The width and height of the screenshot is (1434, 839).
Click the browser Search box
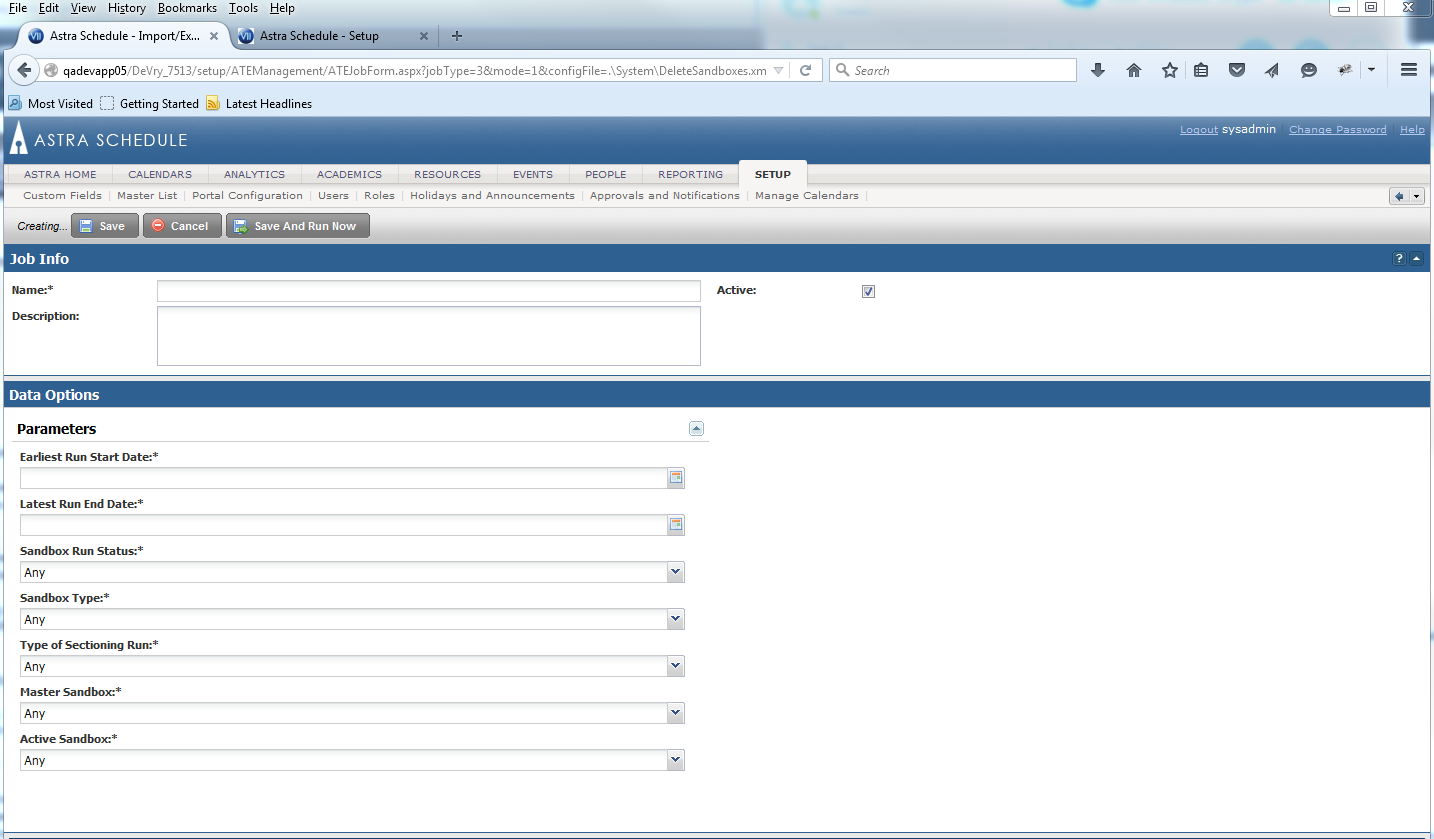point(953,70)
